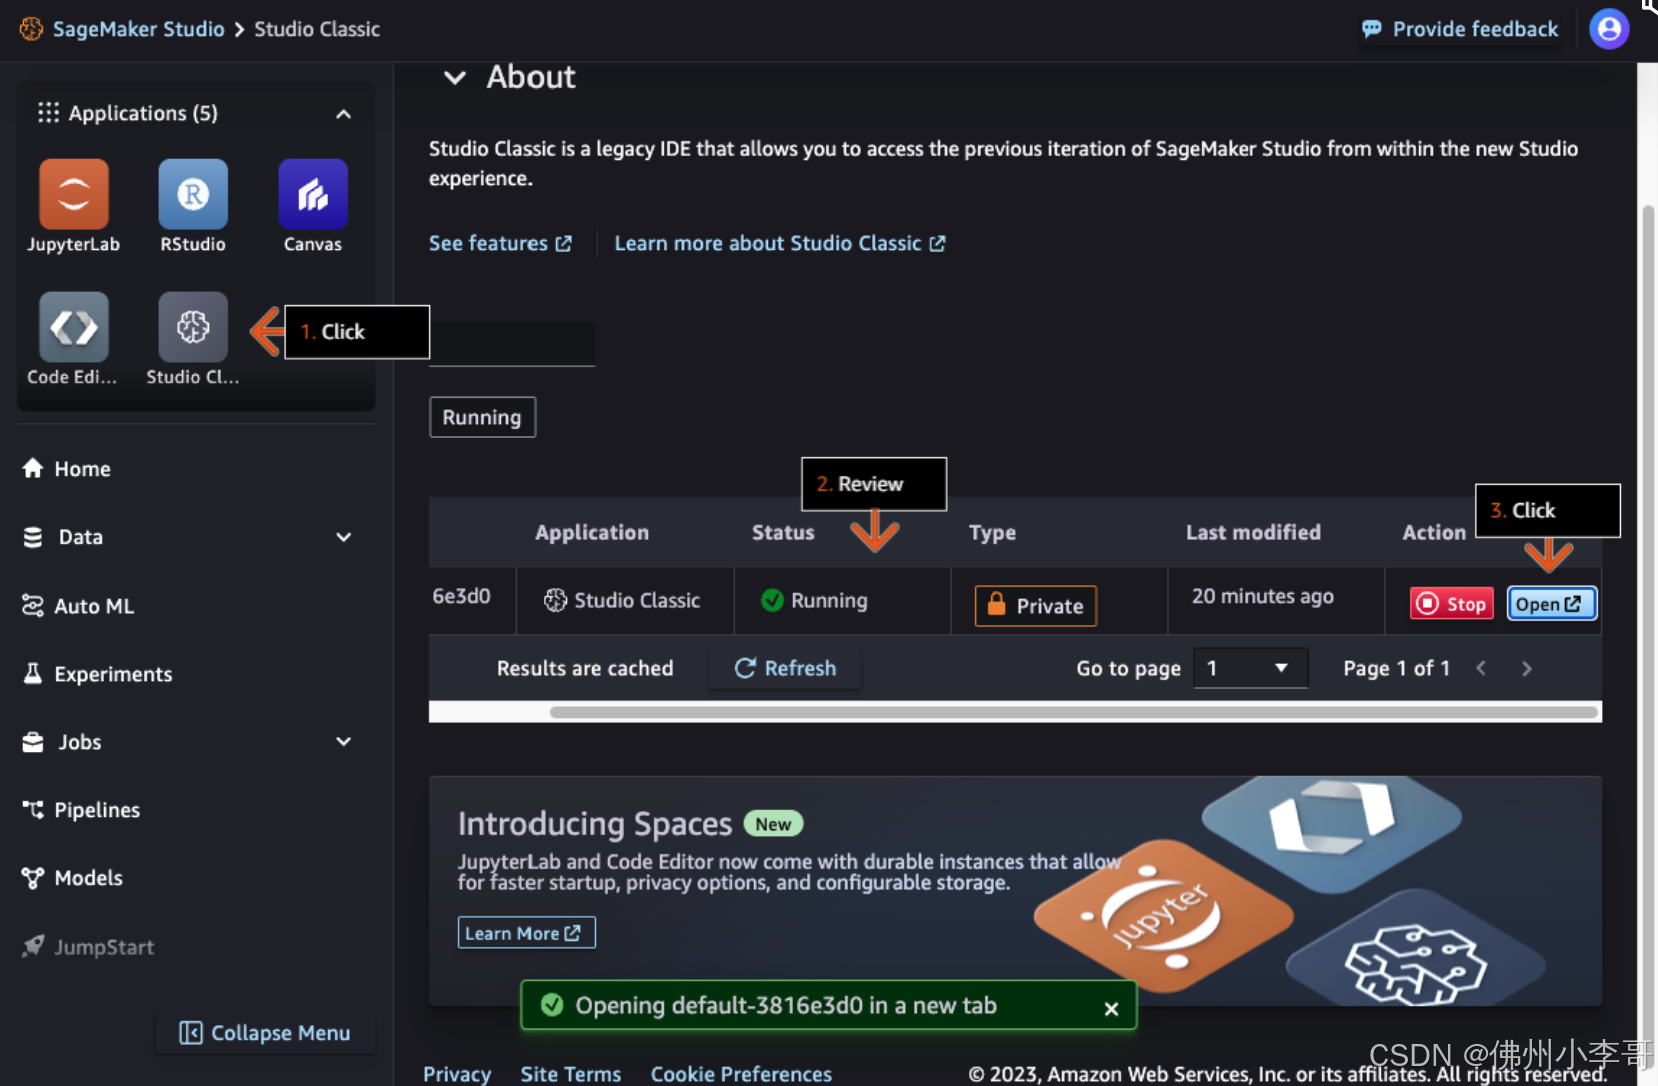Go to Home in sidebar

tap(67, 469)
